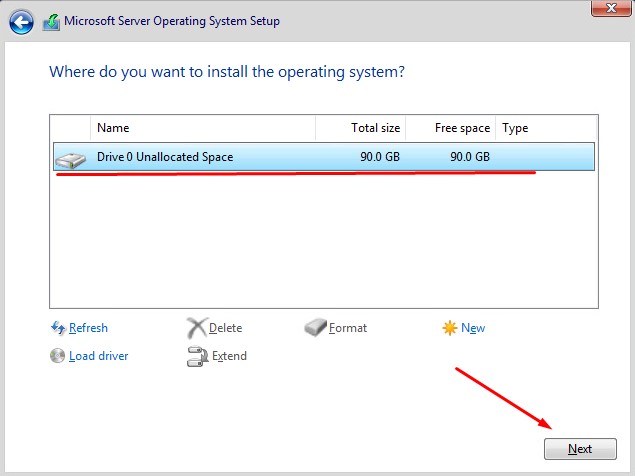Click the Extend link text
Image resolution: width=635 pixels, height=476 pixels.
click(229, 356)
